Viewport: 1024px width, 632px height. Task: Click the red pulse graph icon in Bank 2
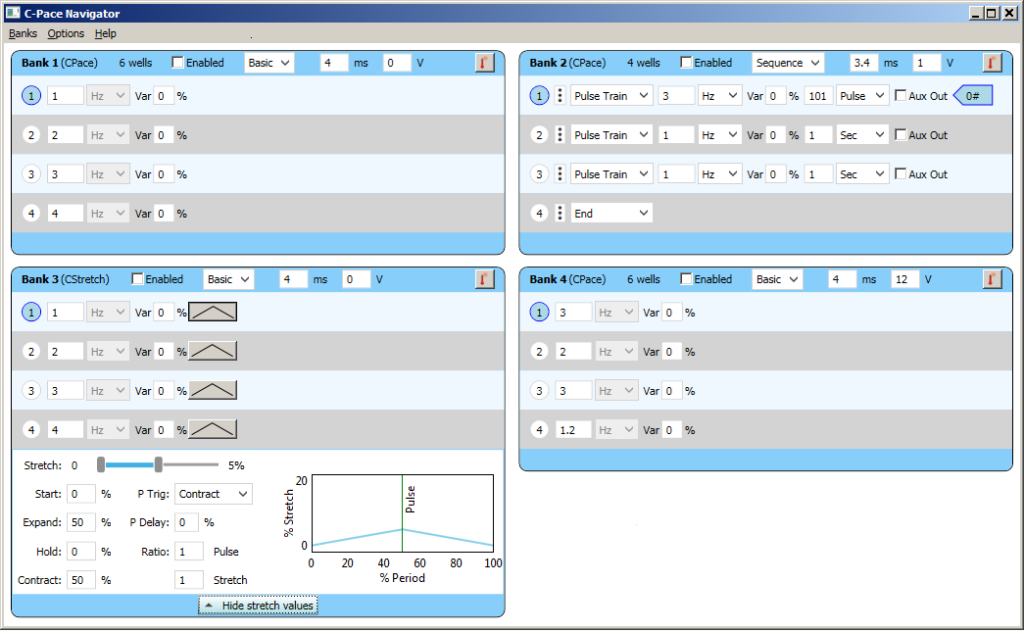click(x=992, y=62)
